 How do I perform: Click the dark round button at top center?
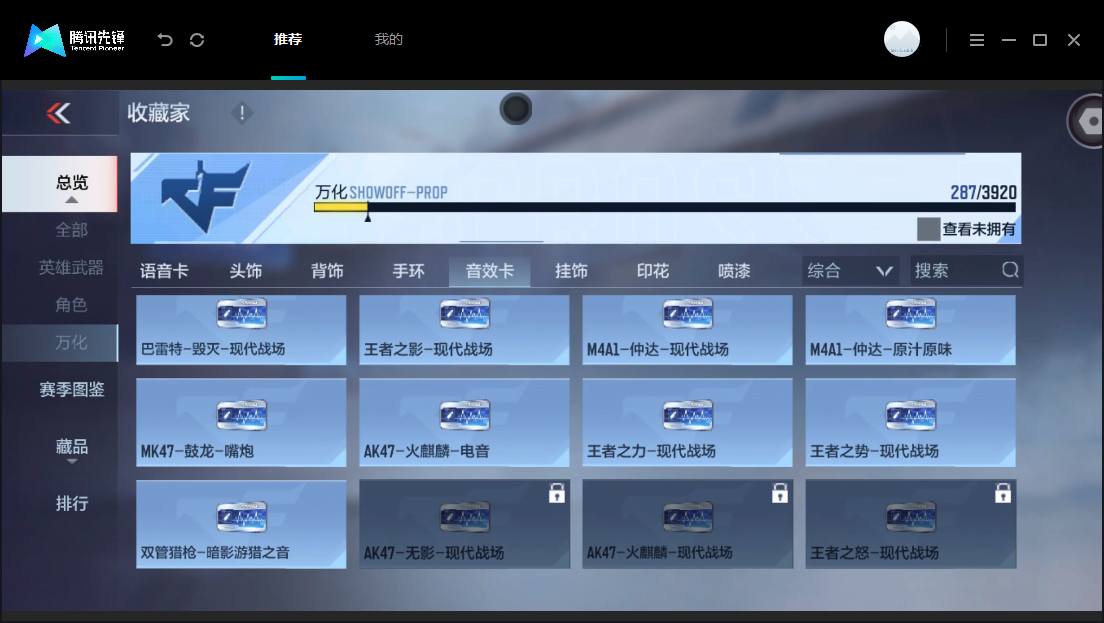516,109
